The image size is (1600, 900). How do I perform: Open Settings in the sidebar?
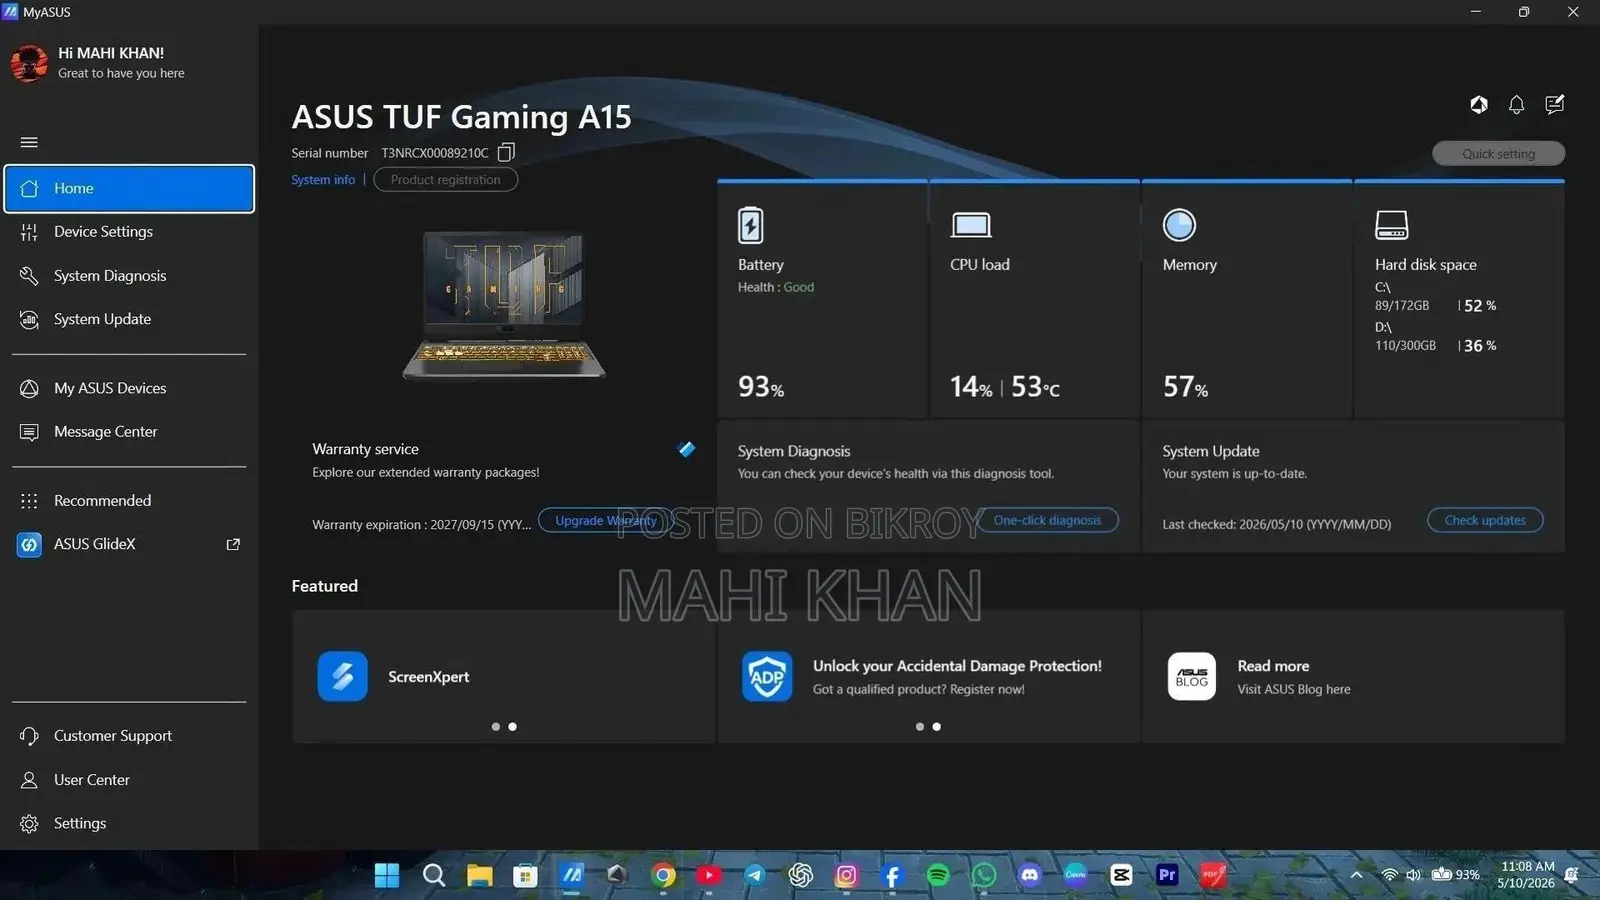coord(129,824)
